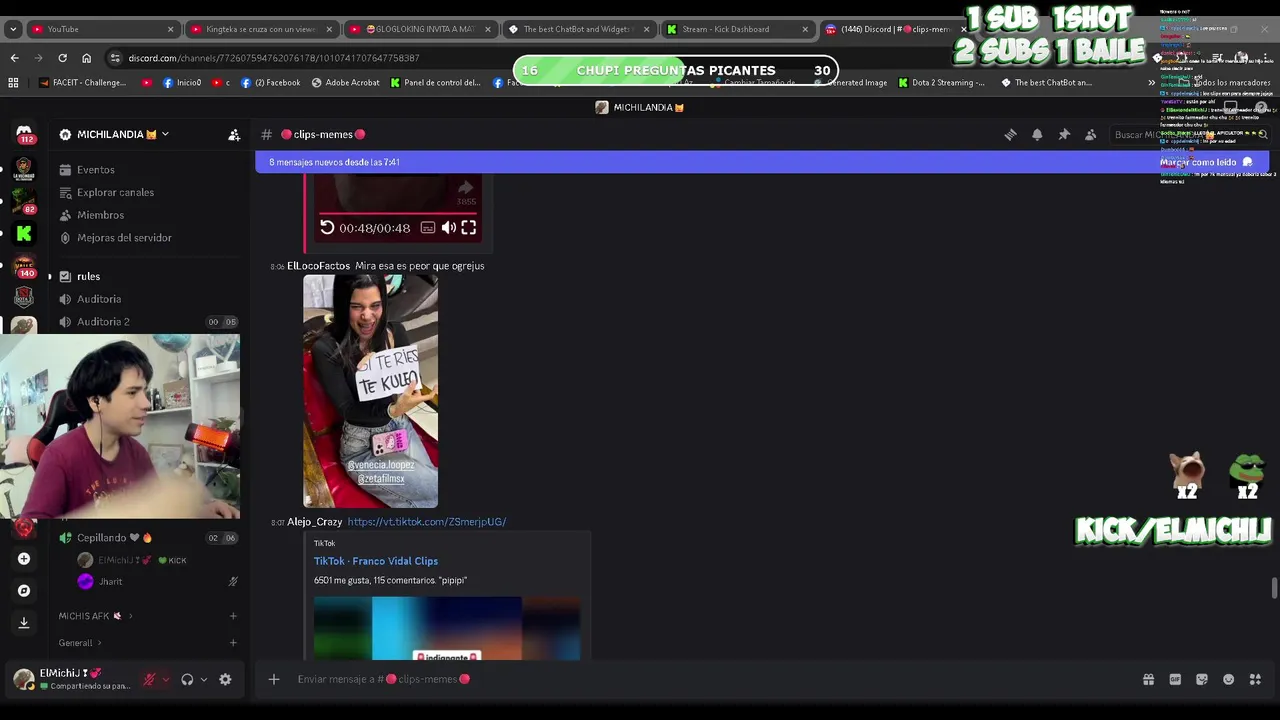Image resolution: width=1280 pixels, height=720 pixels.
Task: Open the gift icon in message bar
Action: [x=1148, y=679]
